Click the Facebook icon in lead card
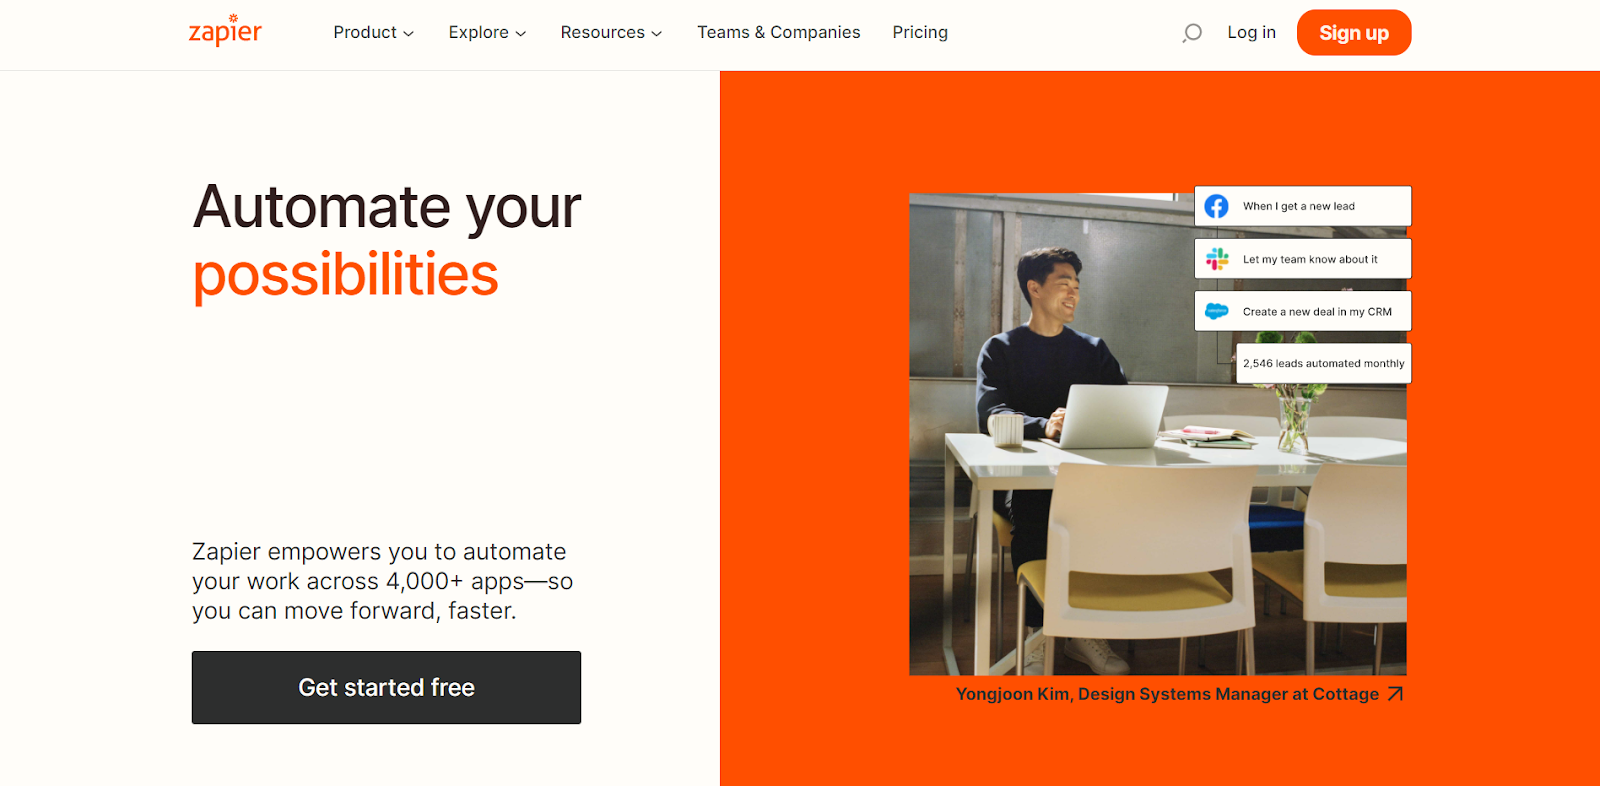Image resolution: width=1600 pixels, height=786 pixels. (1216, 206)
